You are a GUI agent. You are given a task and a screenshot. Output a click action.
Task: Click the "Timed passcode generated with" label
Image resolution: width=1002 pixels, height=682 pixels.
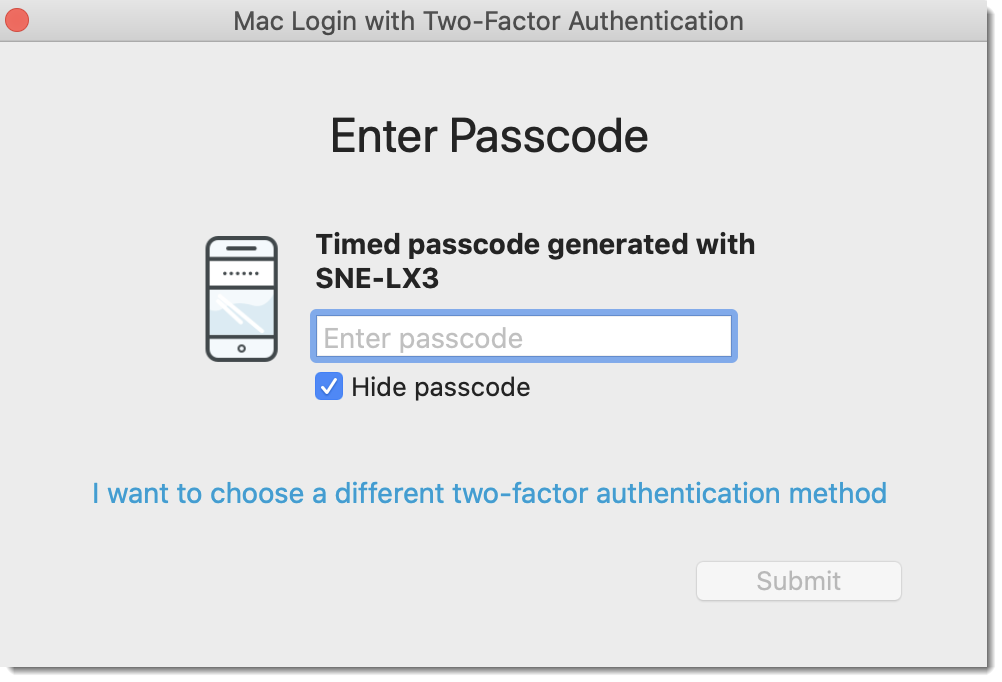535,244
